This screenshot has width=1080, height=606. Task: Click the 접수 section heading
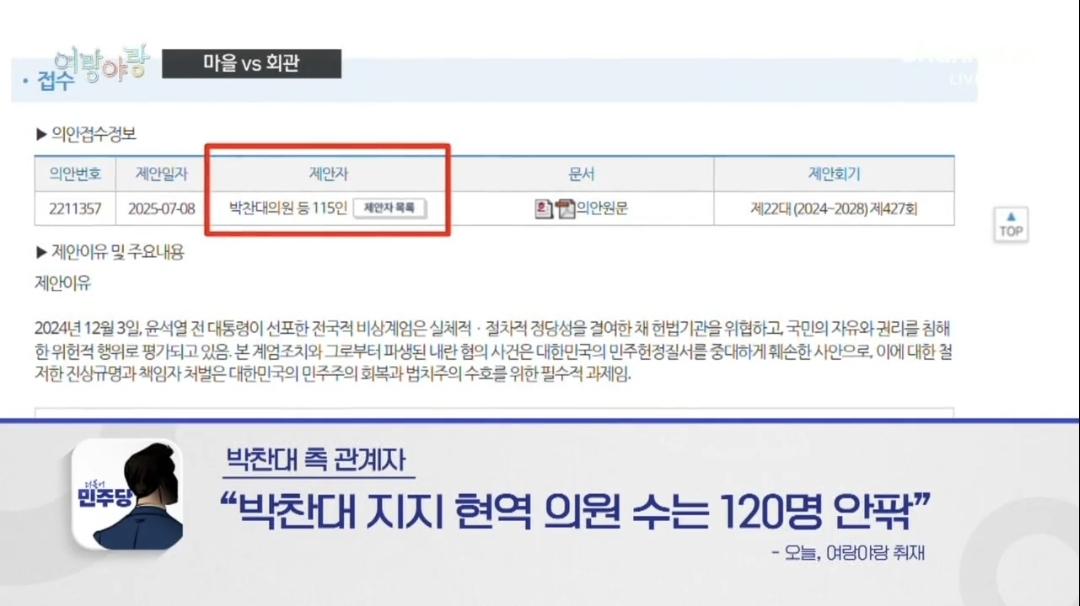(55, 84)
